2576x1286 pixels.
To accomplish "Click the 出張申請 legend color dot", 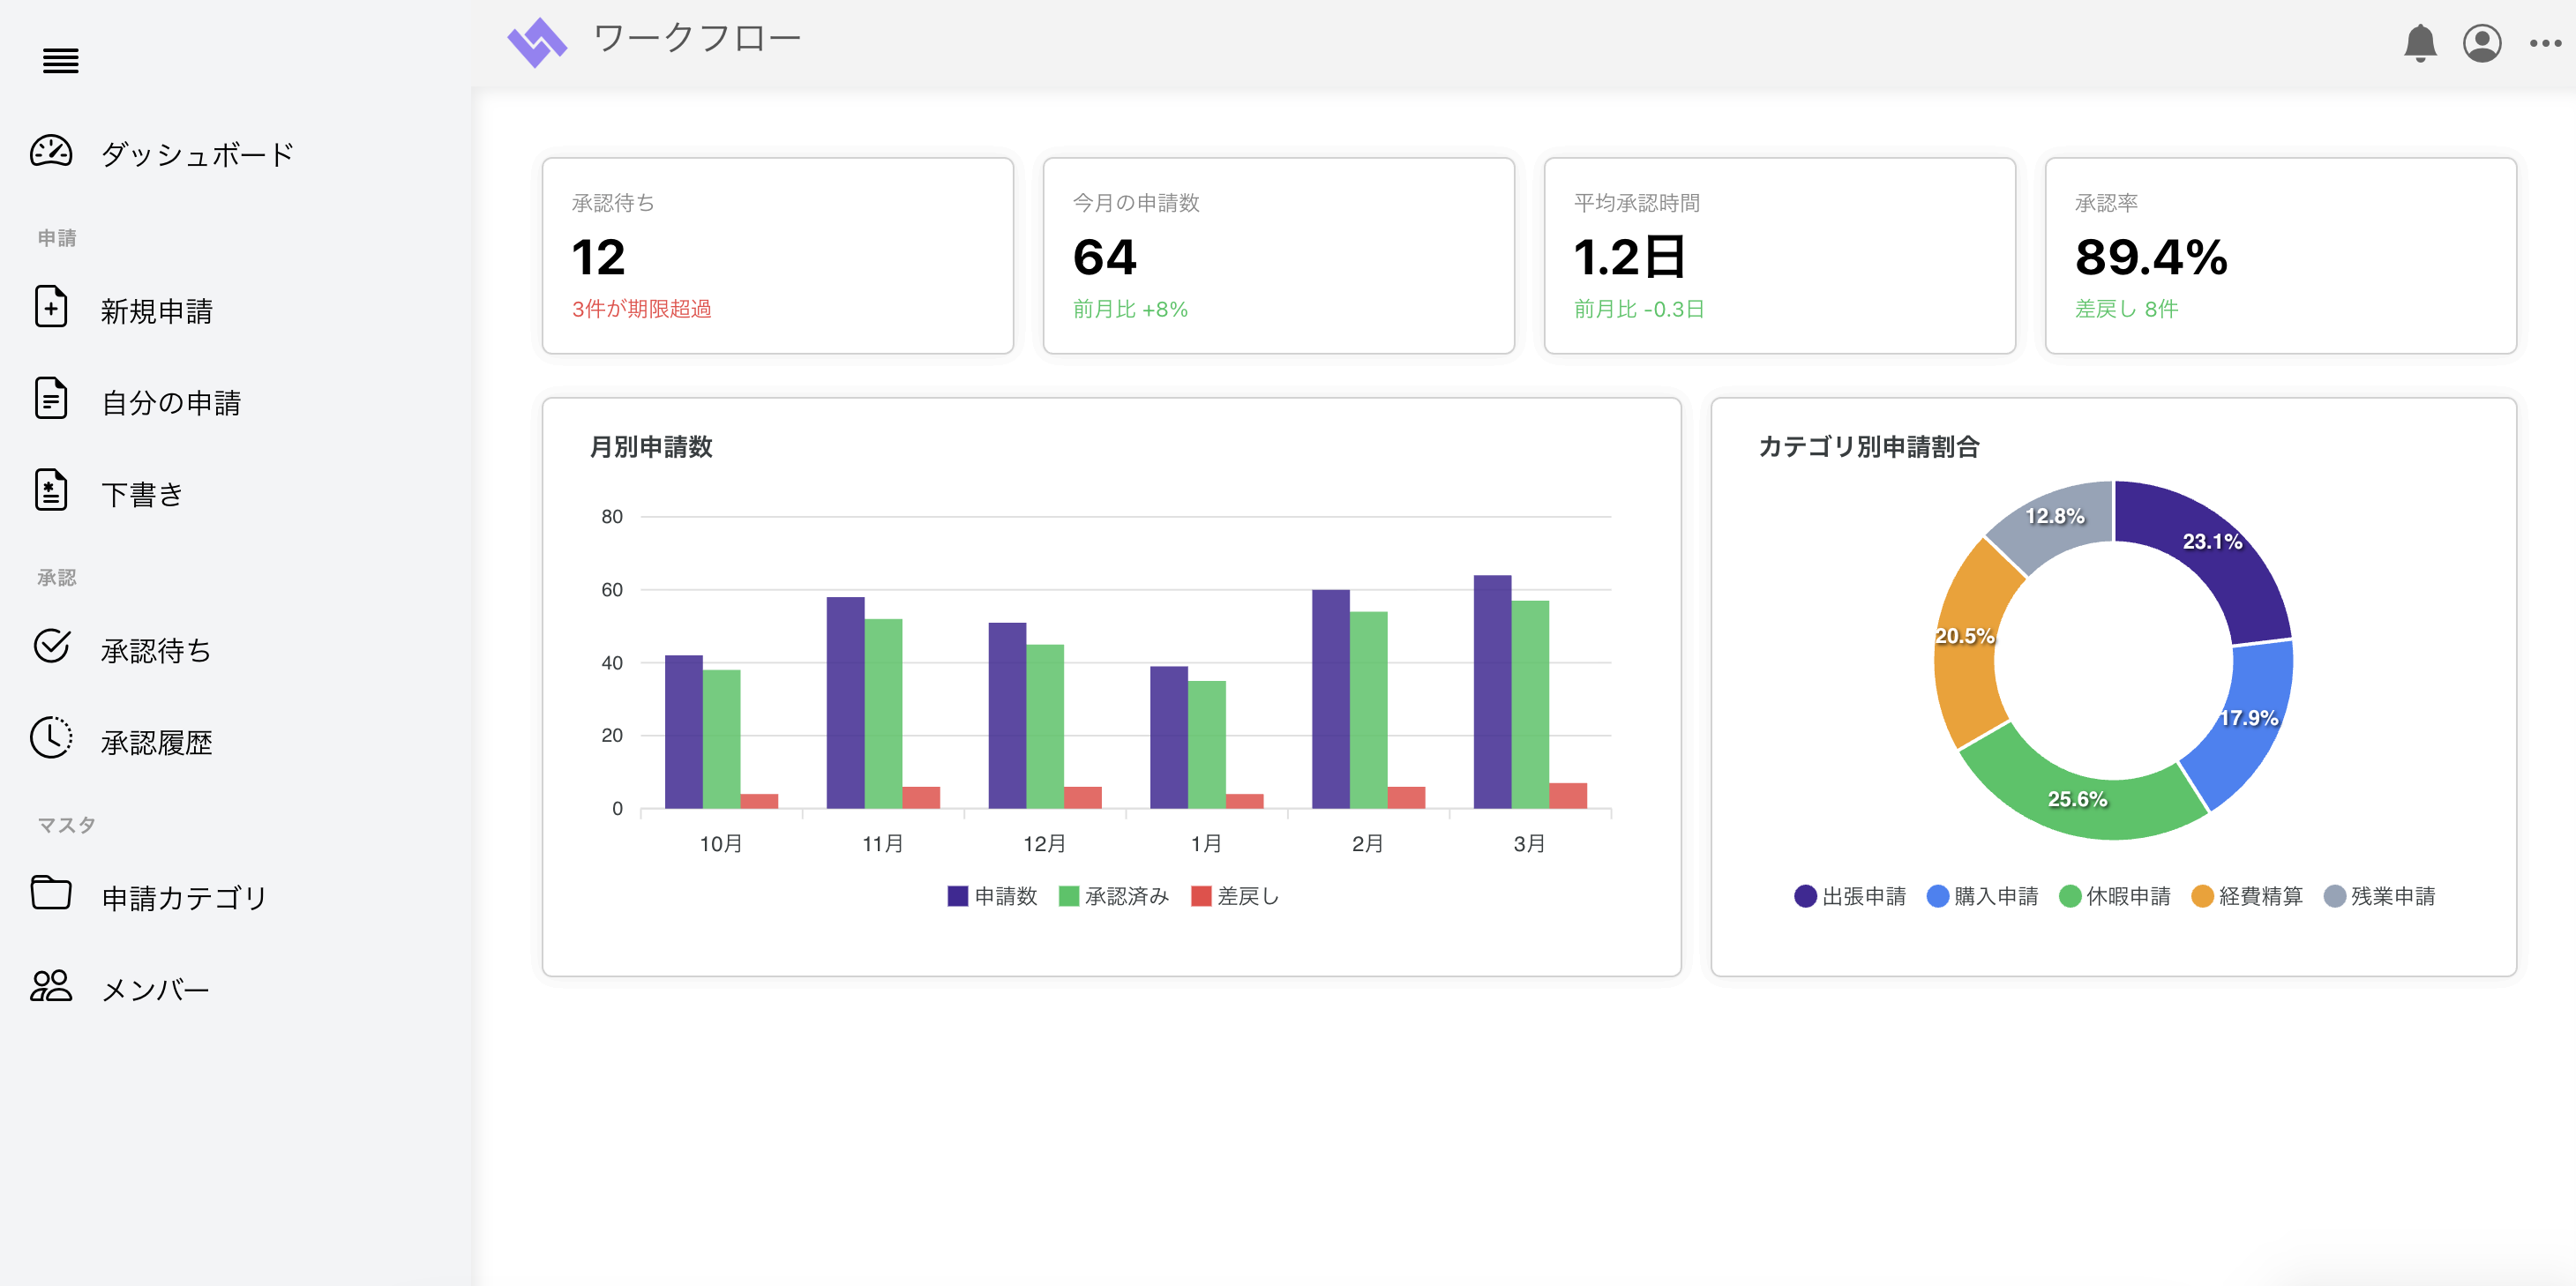I will click(1804, 896).
